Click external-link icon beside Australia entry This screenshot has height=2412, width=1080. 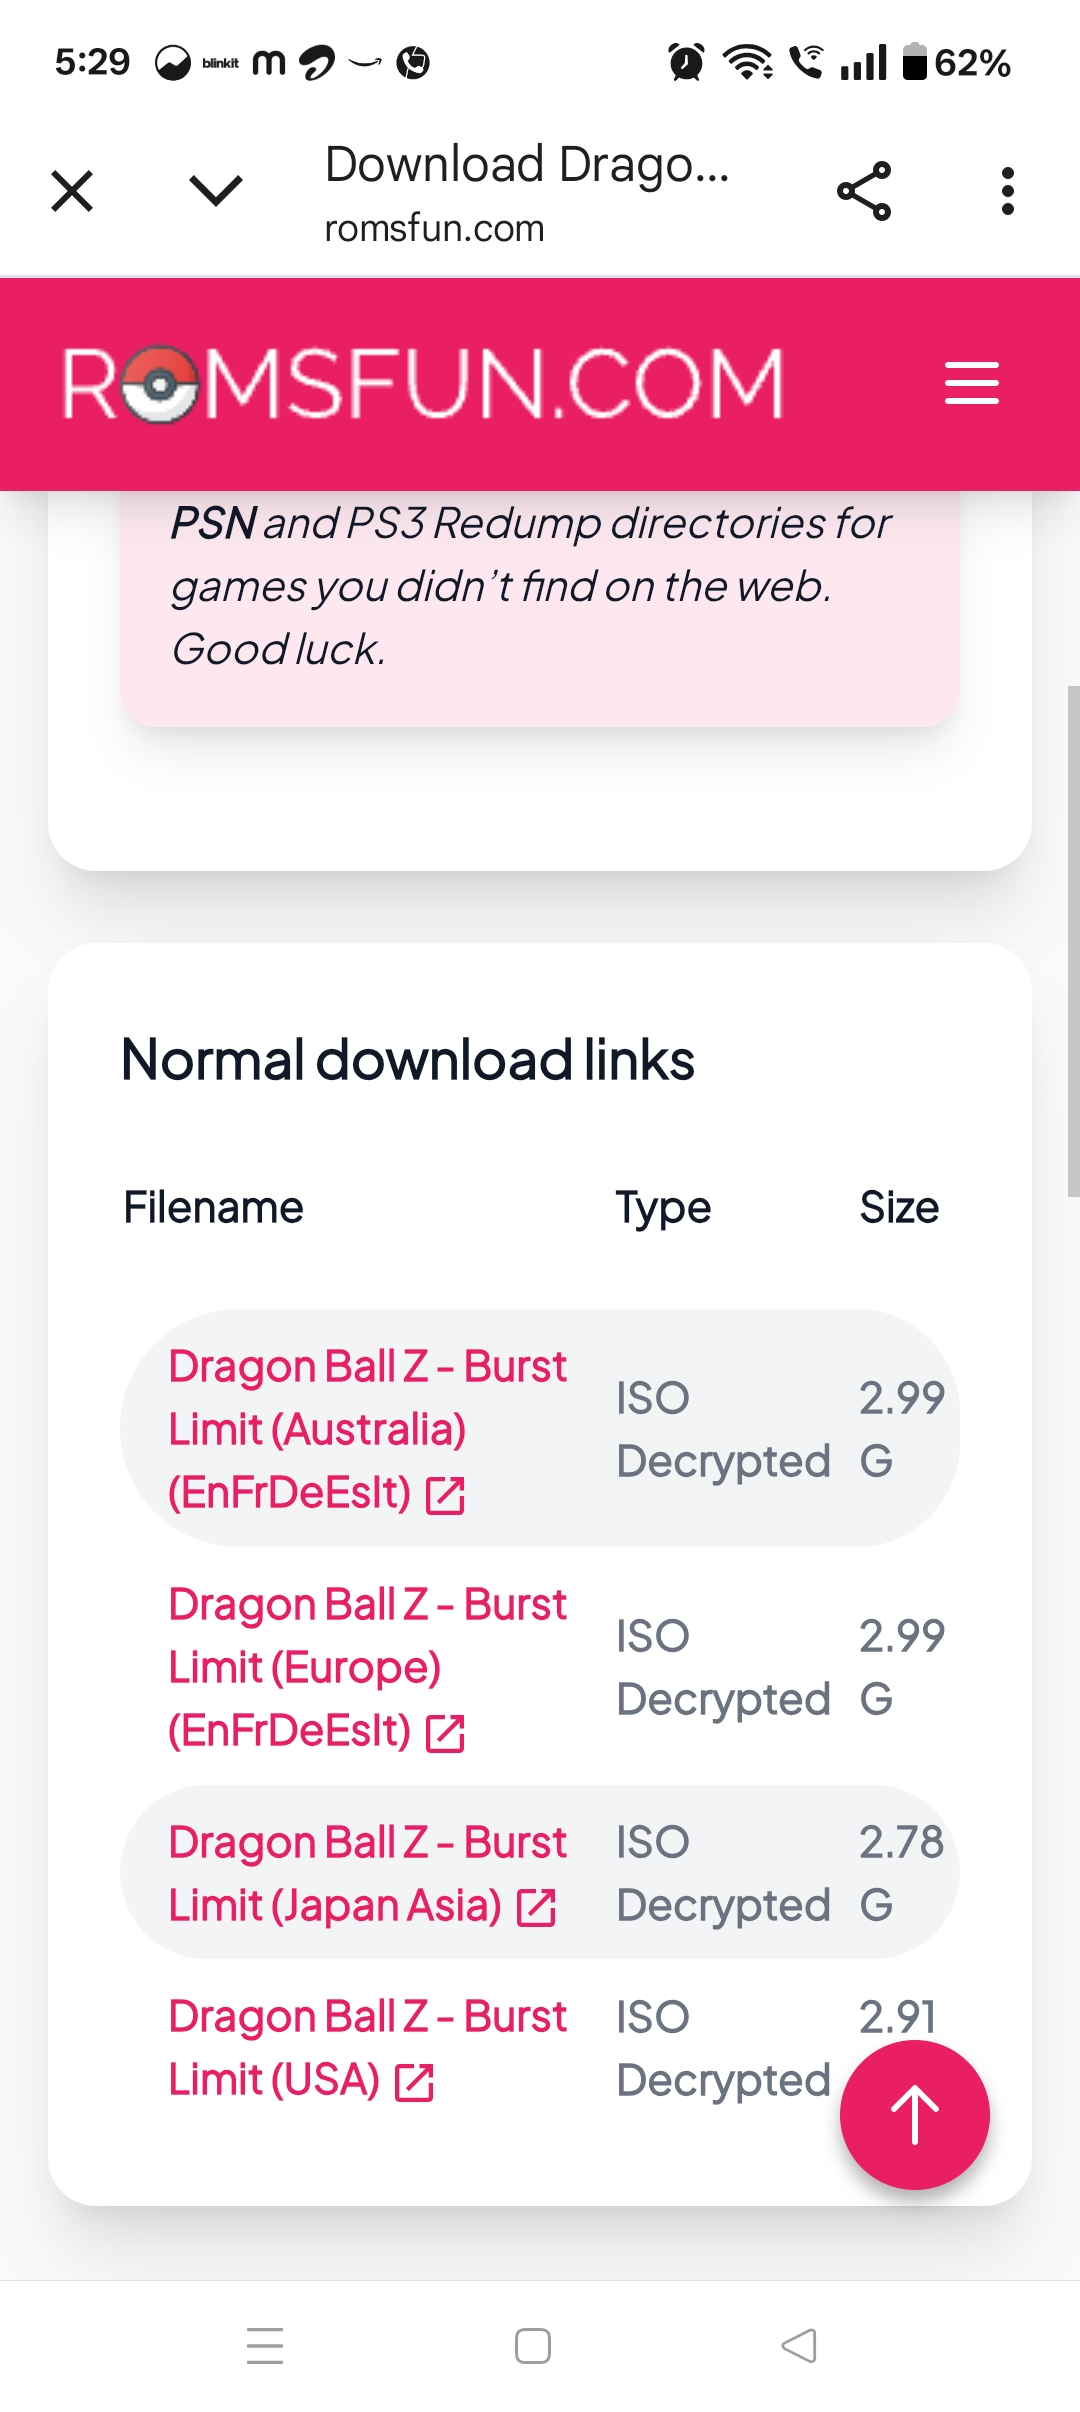(445, 1496)
